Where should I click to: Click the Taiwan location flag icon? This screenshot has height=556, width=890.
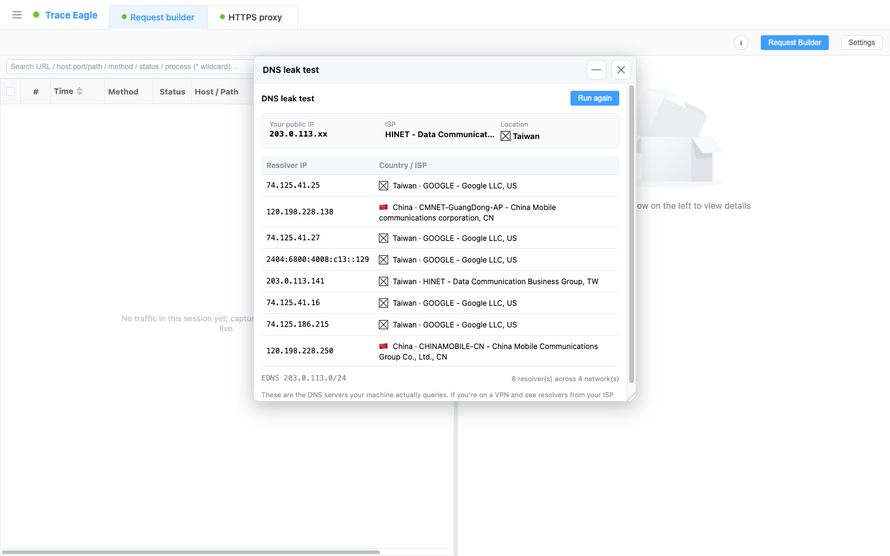pyautogui.click(x=505, y=136)
